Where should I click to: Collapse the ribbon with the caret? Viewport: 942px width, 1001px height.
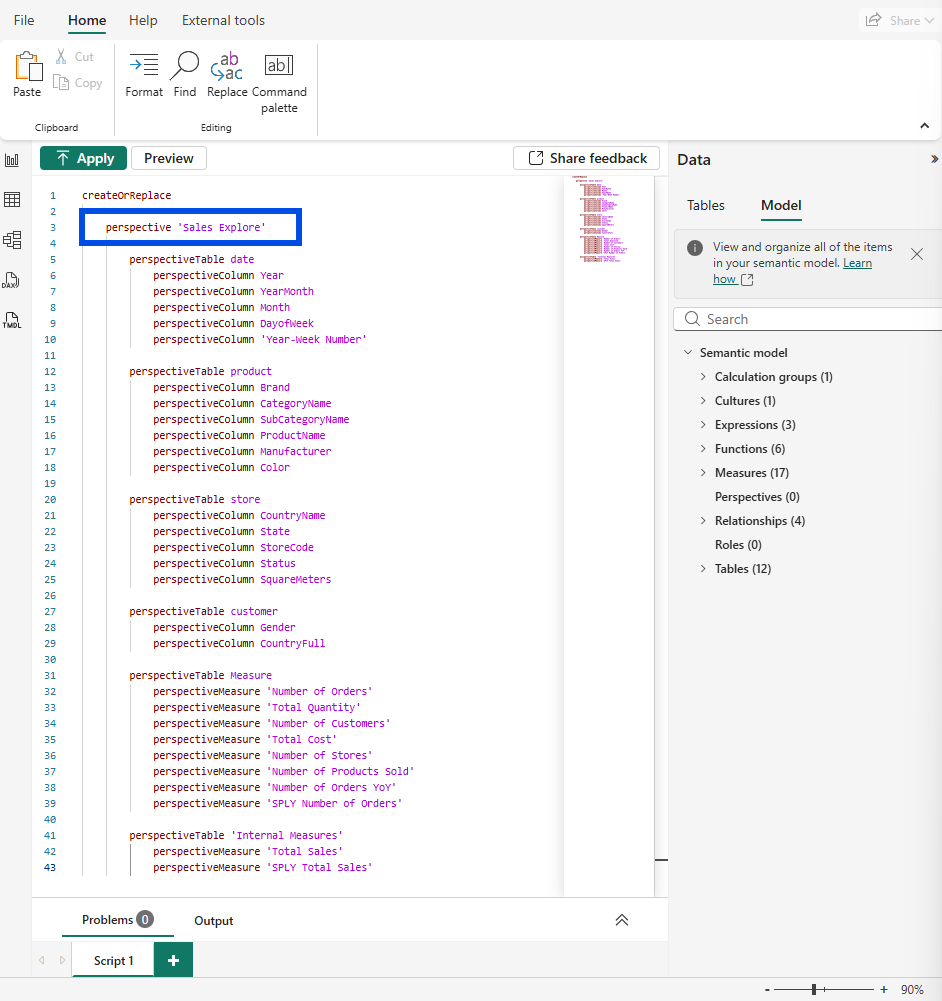pyautogui.click(x=925, y=126)
